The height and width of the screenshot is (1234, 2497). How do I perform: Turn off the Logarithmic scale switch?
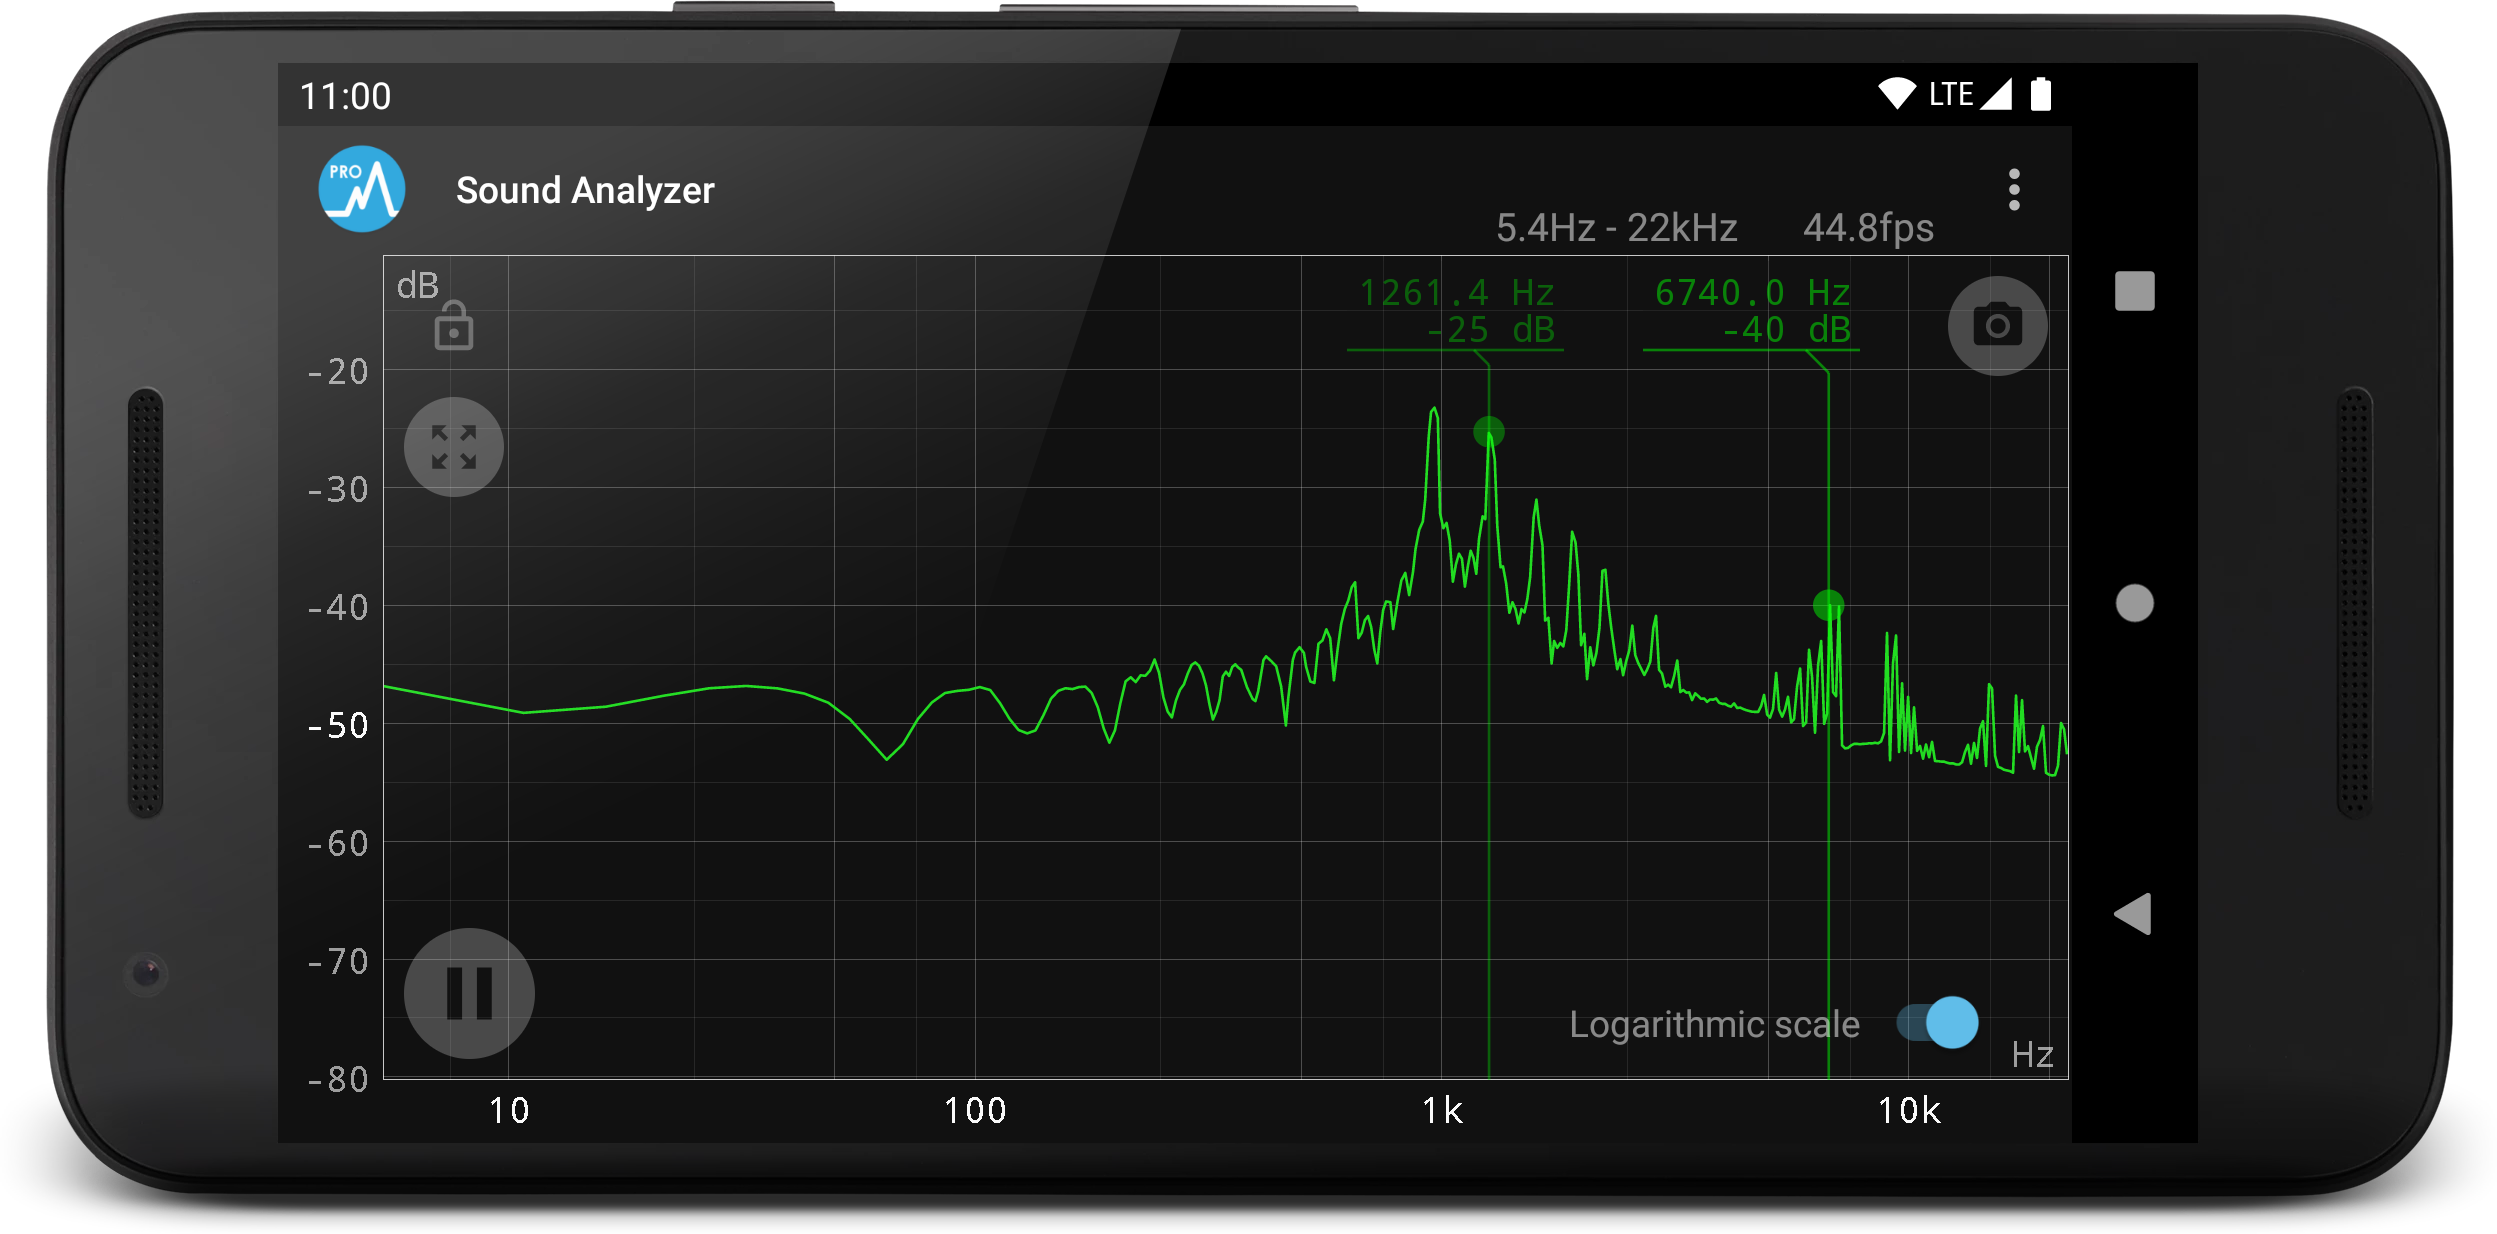coord(1937,1022)
